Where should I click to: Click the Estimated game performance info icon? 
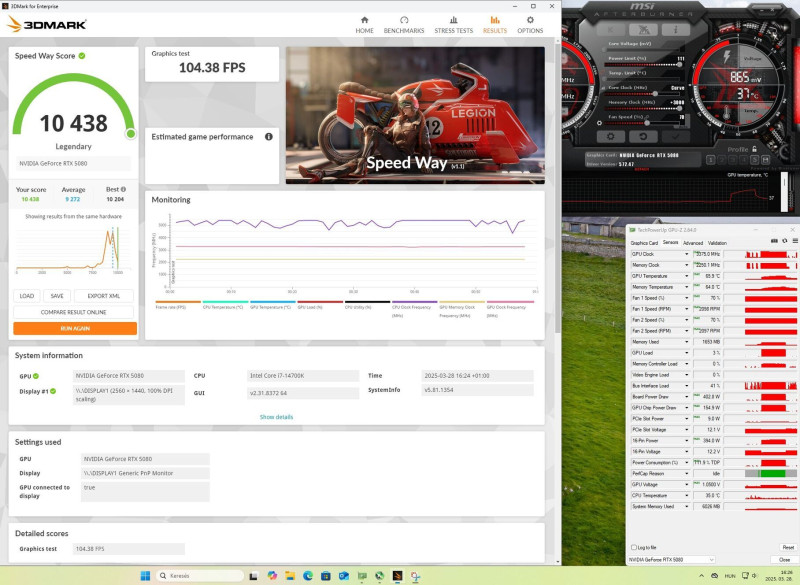(x=269, y=137)
